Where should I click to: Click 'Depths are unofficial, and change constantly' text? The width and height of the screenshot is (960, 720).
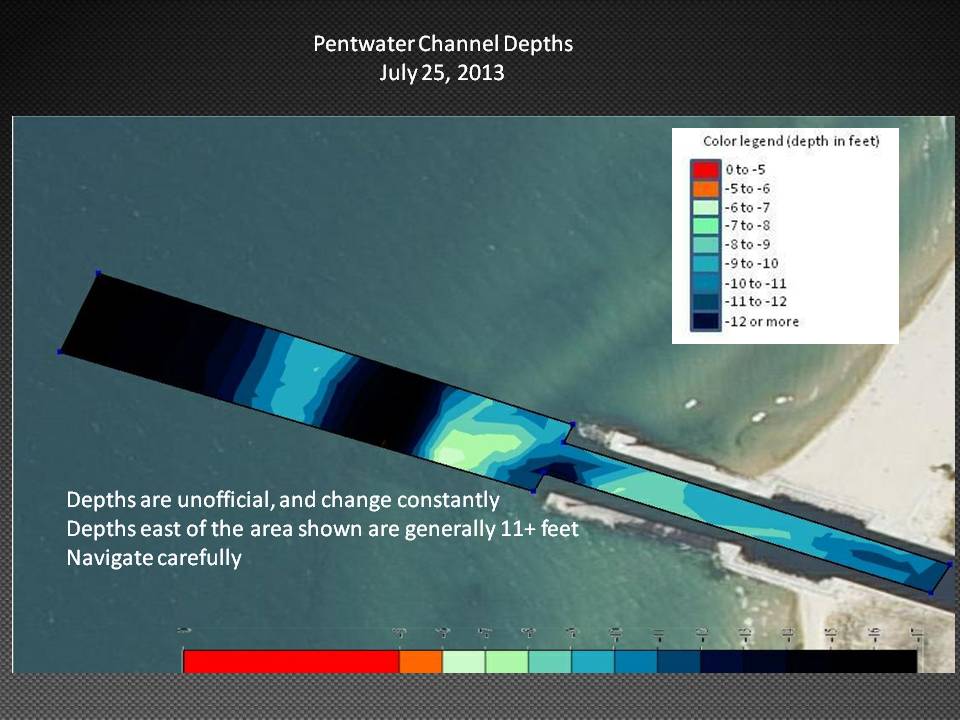click(282, 499)
